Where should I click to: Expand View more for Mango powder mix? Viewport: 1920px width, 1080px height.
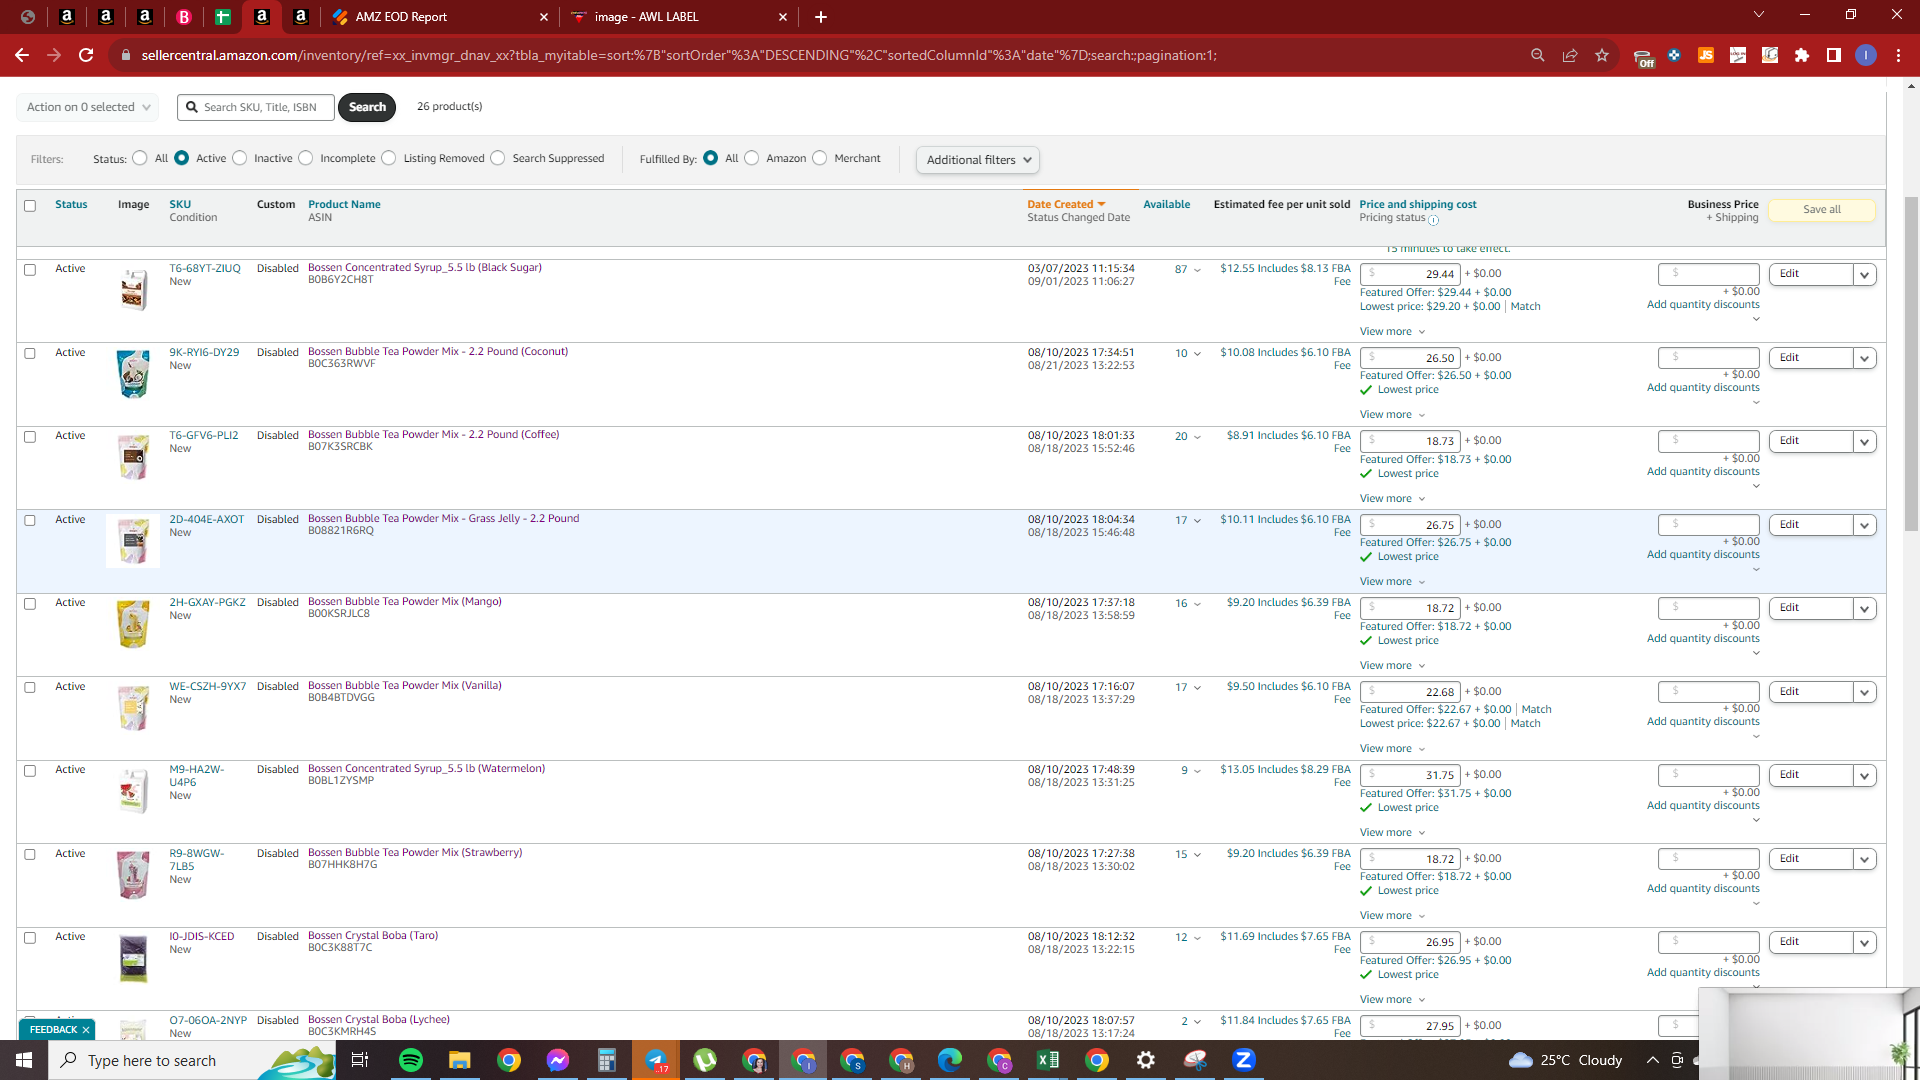point(1392,666)
